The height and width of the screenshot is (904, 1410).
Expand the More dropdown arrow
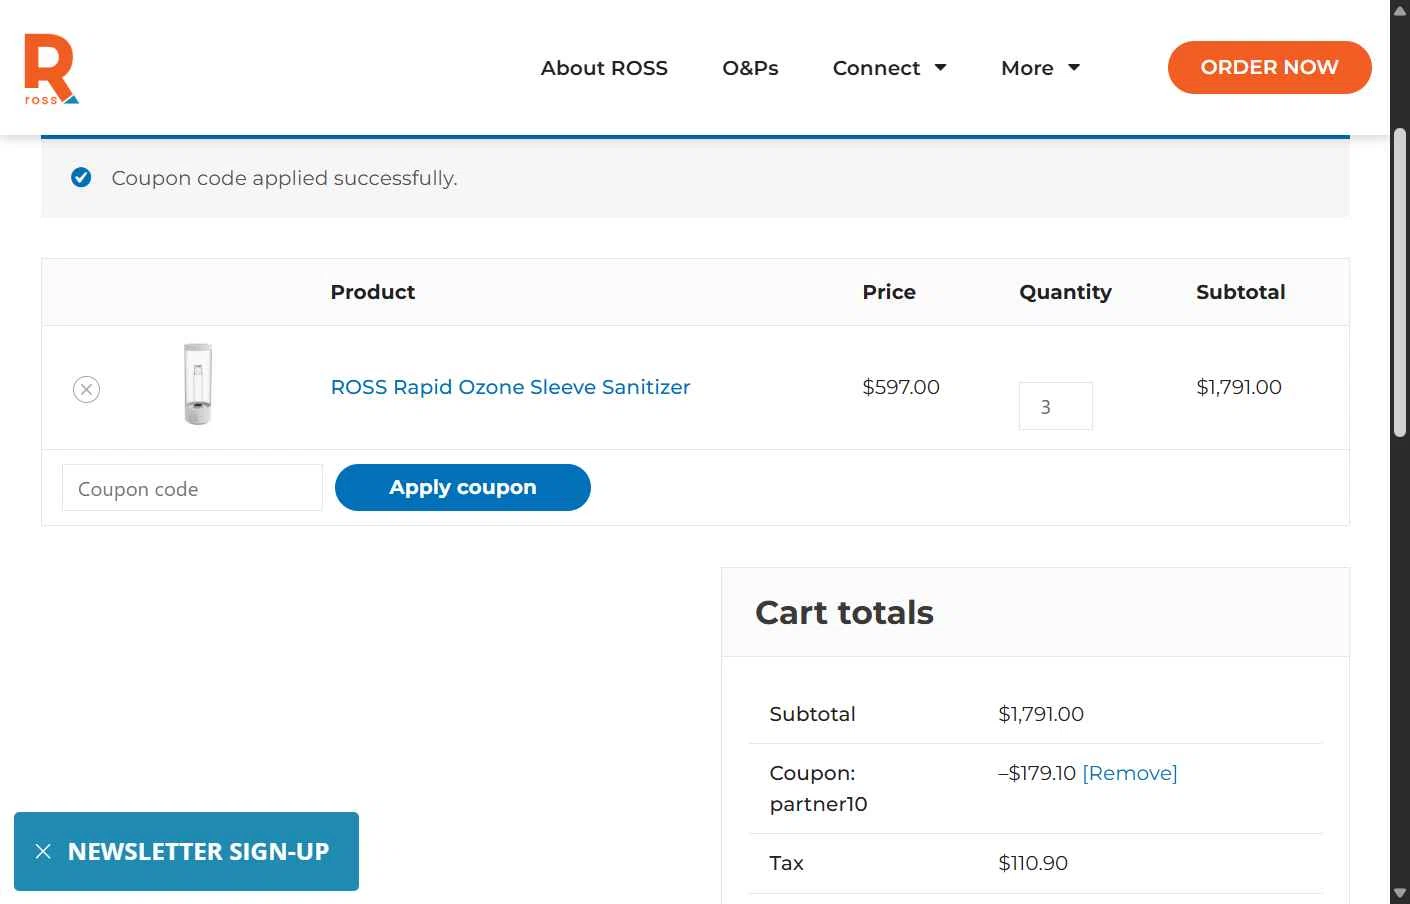tap(1074, 68)
